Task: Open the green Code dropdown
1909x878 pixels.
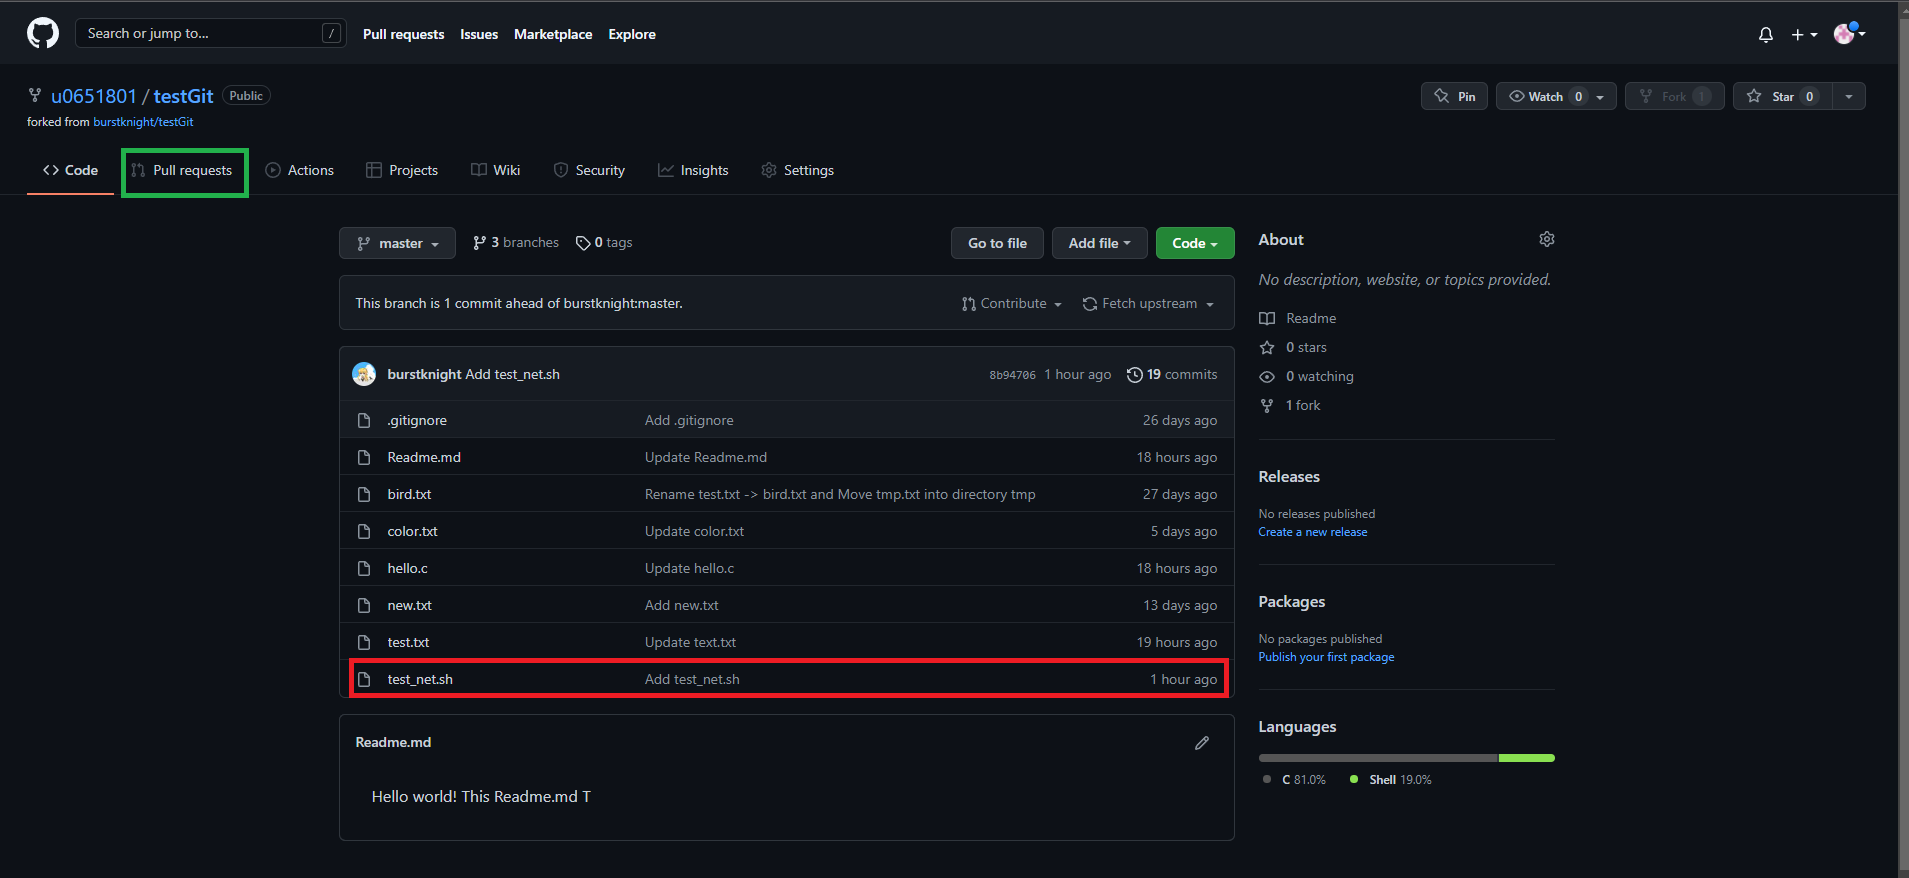Action: click(x=1195, y=243)
